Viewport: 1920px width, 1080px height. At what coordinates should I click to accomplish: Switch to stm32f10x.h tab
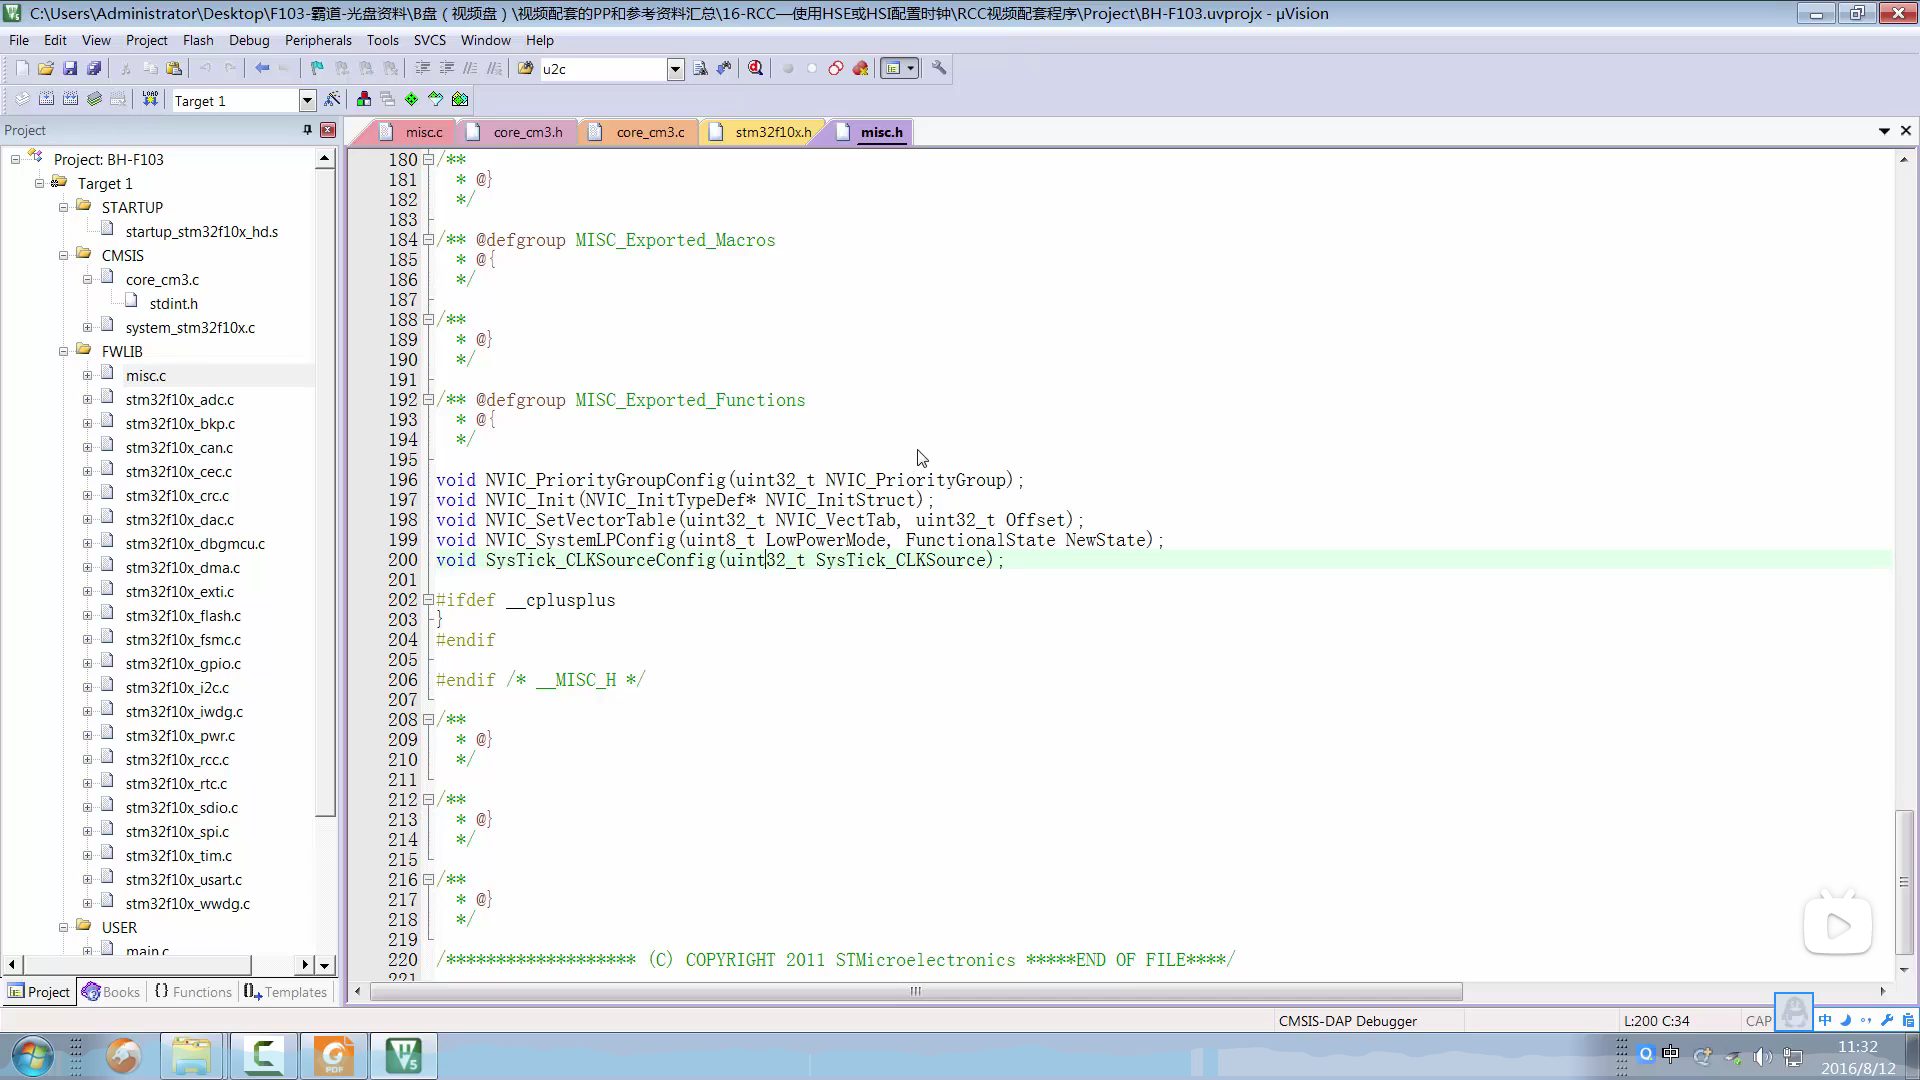763,132
